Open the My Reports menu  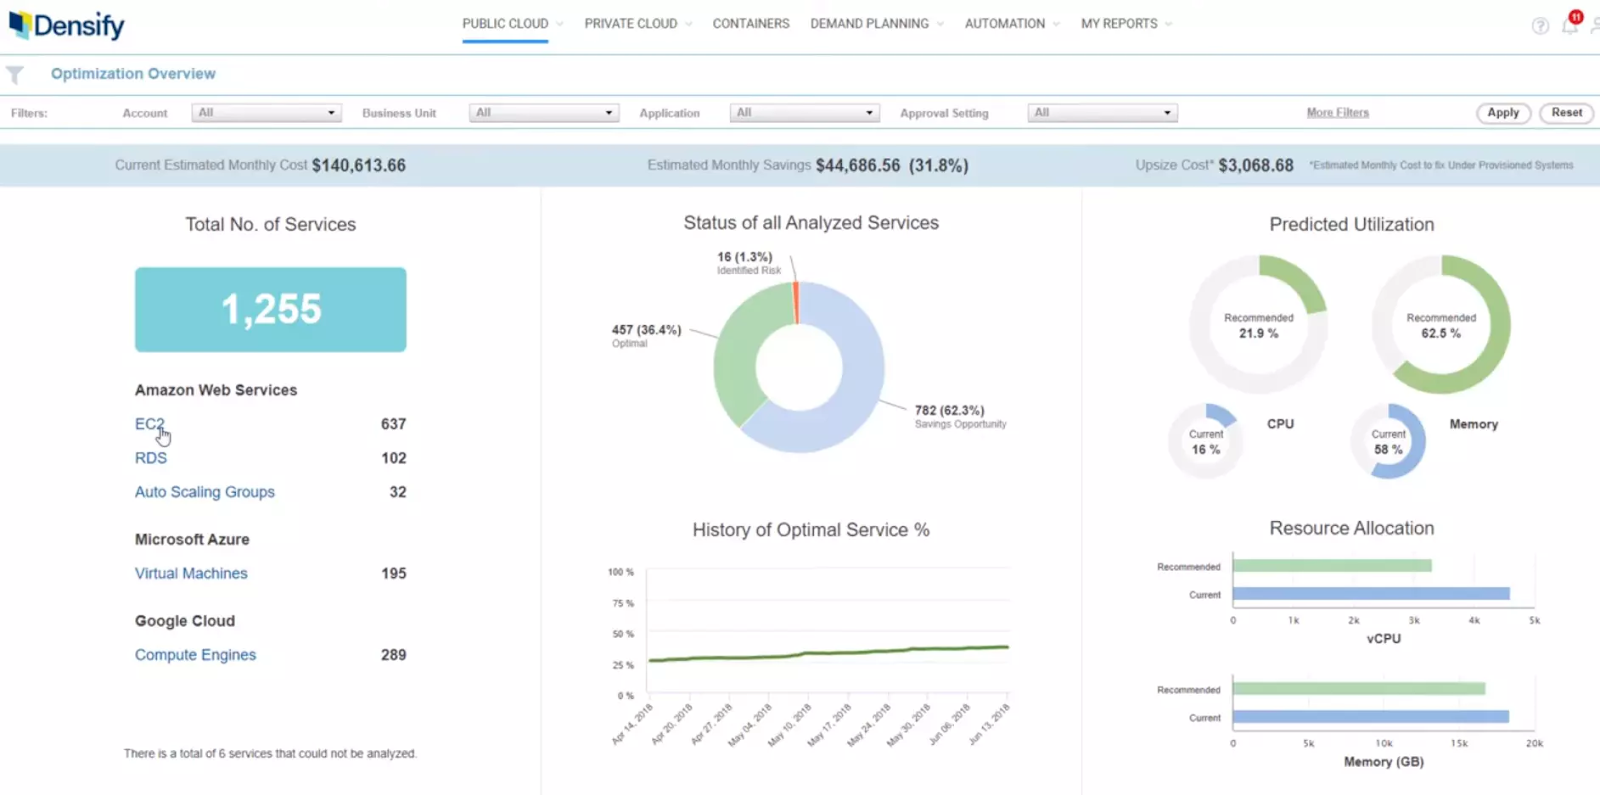(1126, 23)
